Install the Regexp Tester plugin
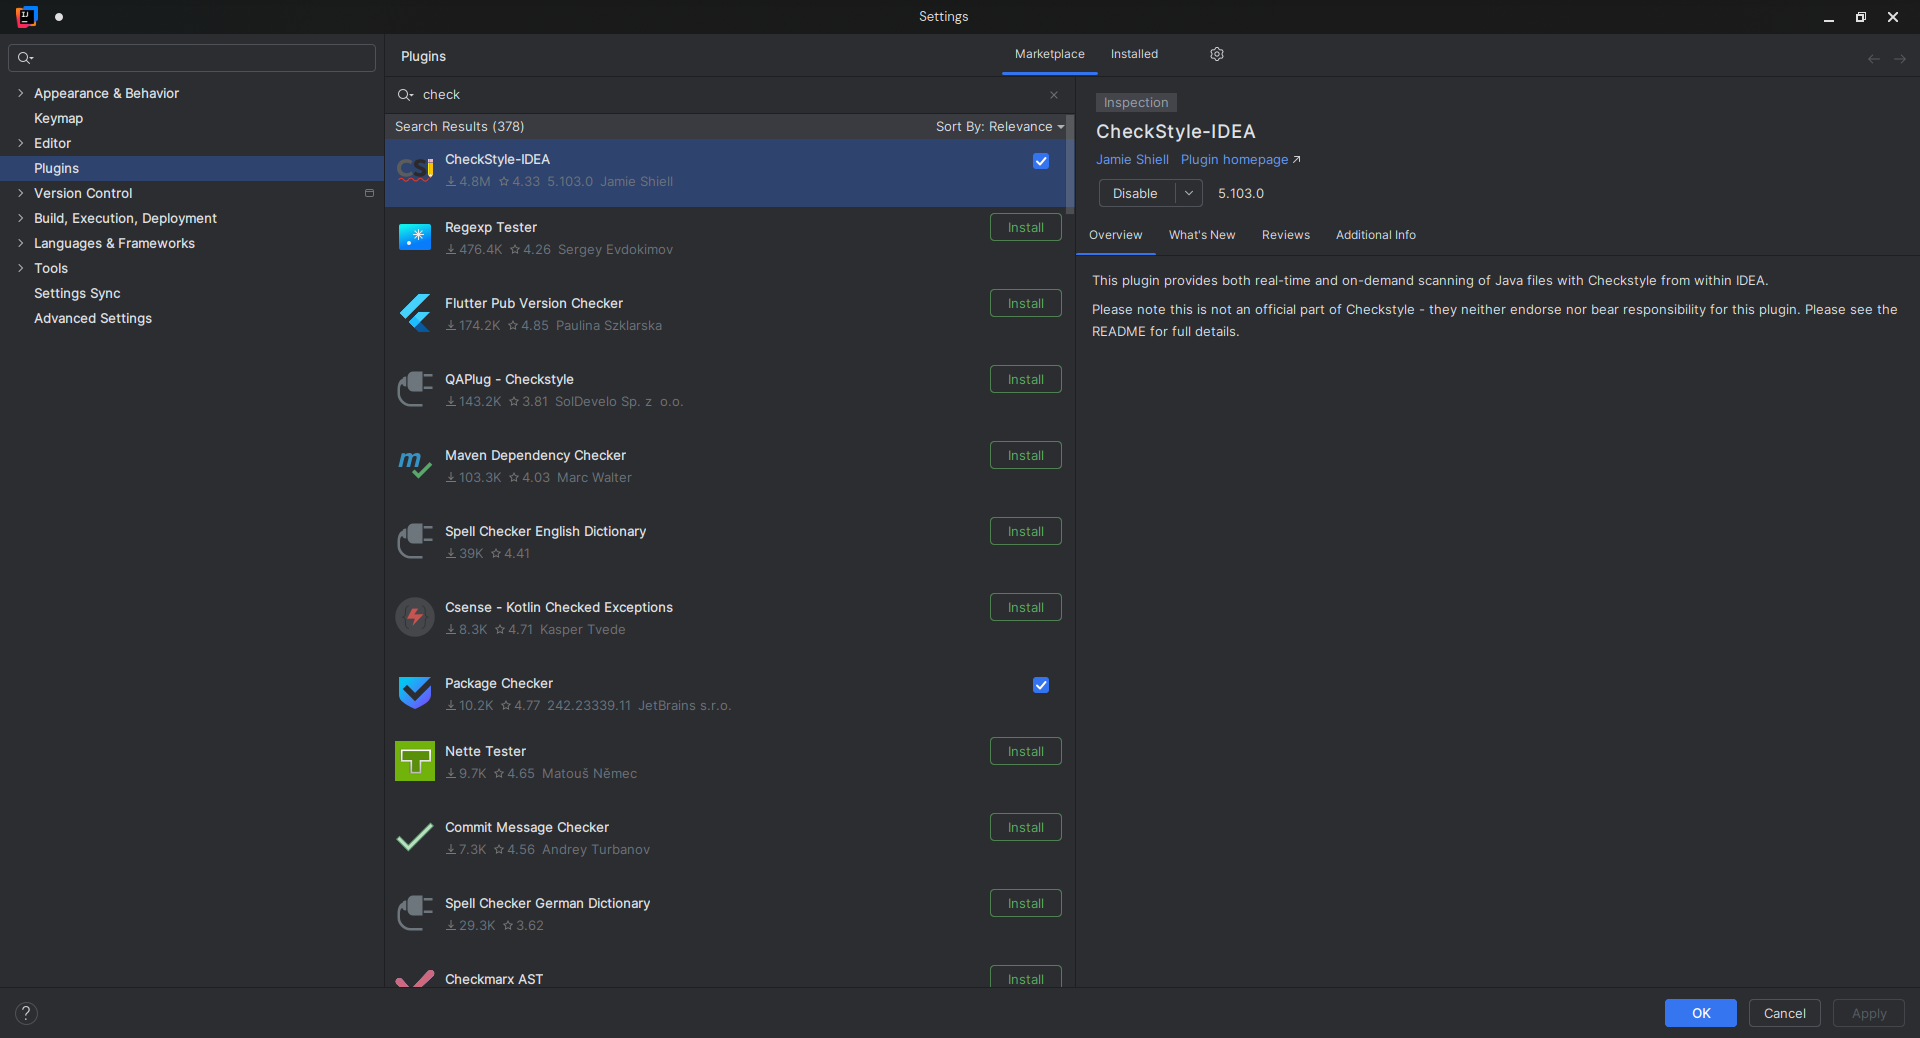This screenshot has height=1038, width=1920. (x=1026, y=227)
